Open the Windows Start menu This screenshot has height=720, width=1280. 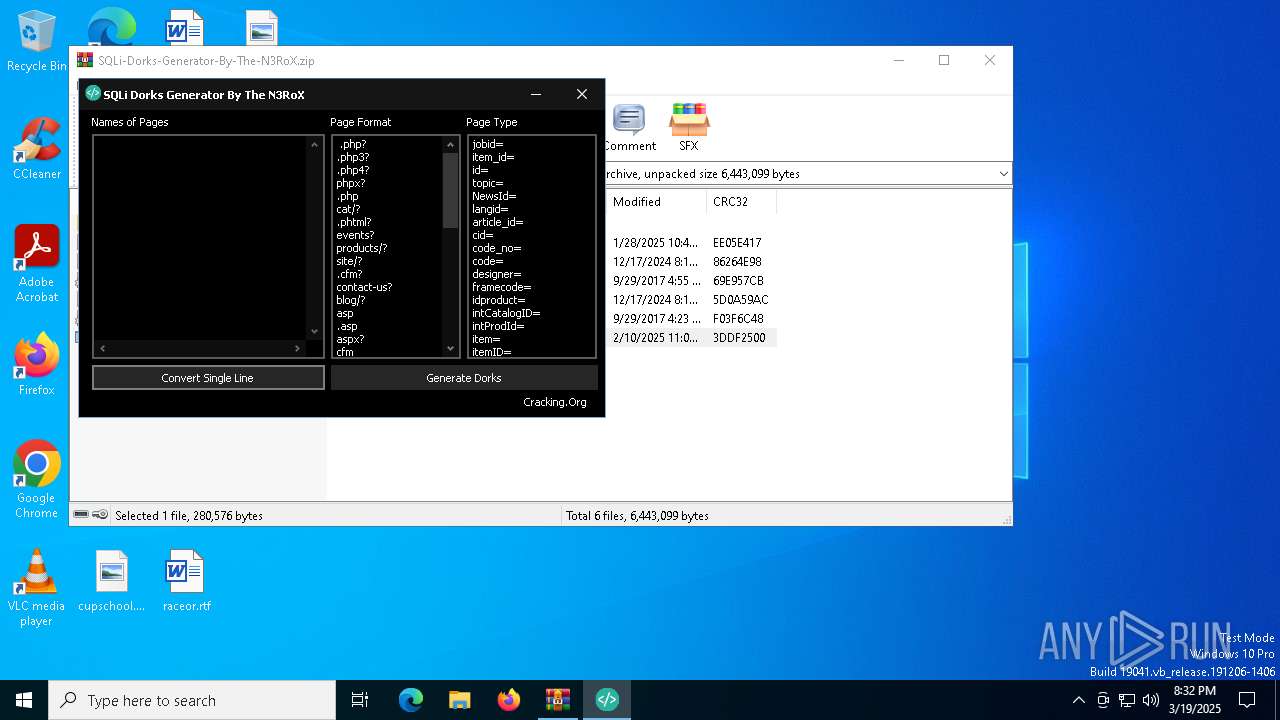coord(24,700)
